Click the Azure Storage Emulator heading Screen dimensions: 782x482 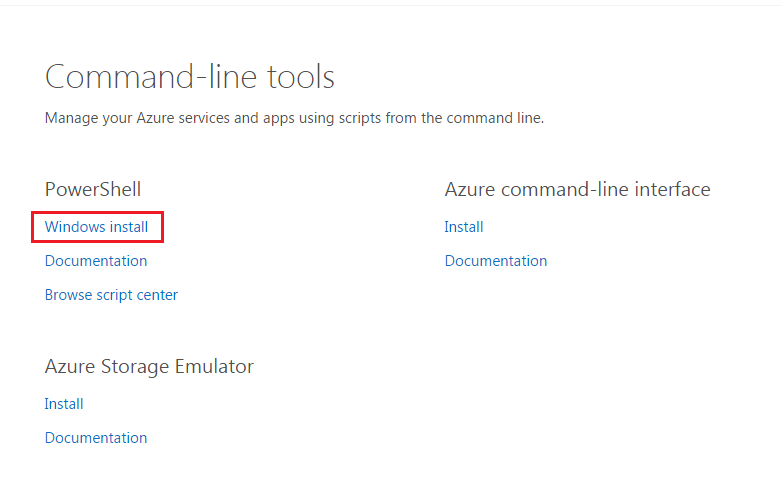[x=149, y=367]
